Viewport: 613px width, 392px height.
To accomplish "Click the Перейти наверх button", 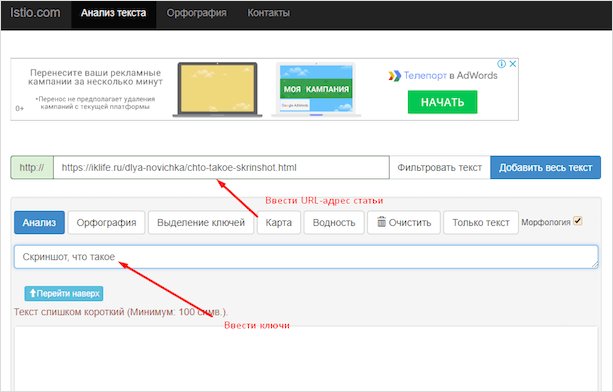I will coord(64,294).
